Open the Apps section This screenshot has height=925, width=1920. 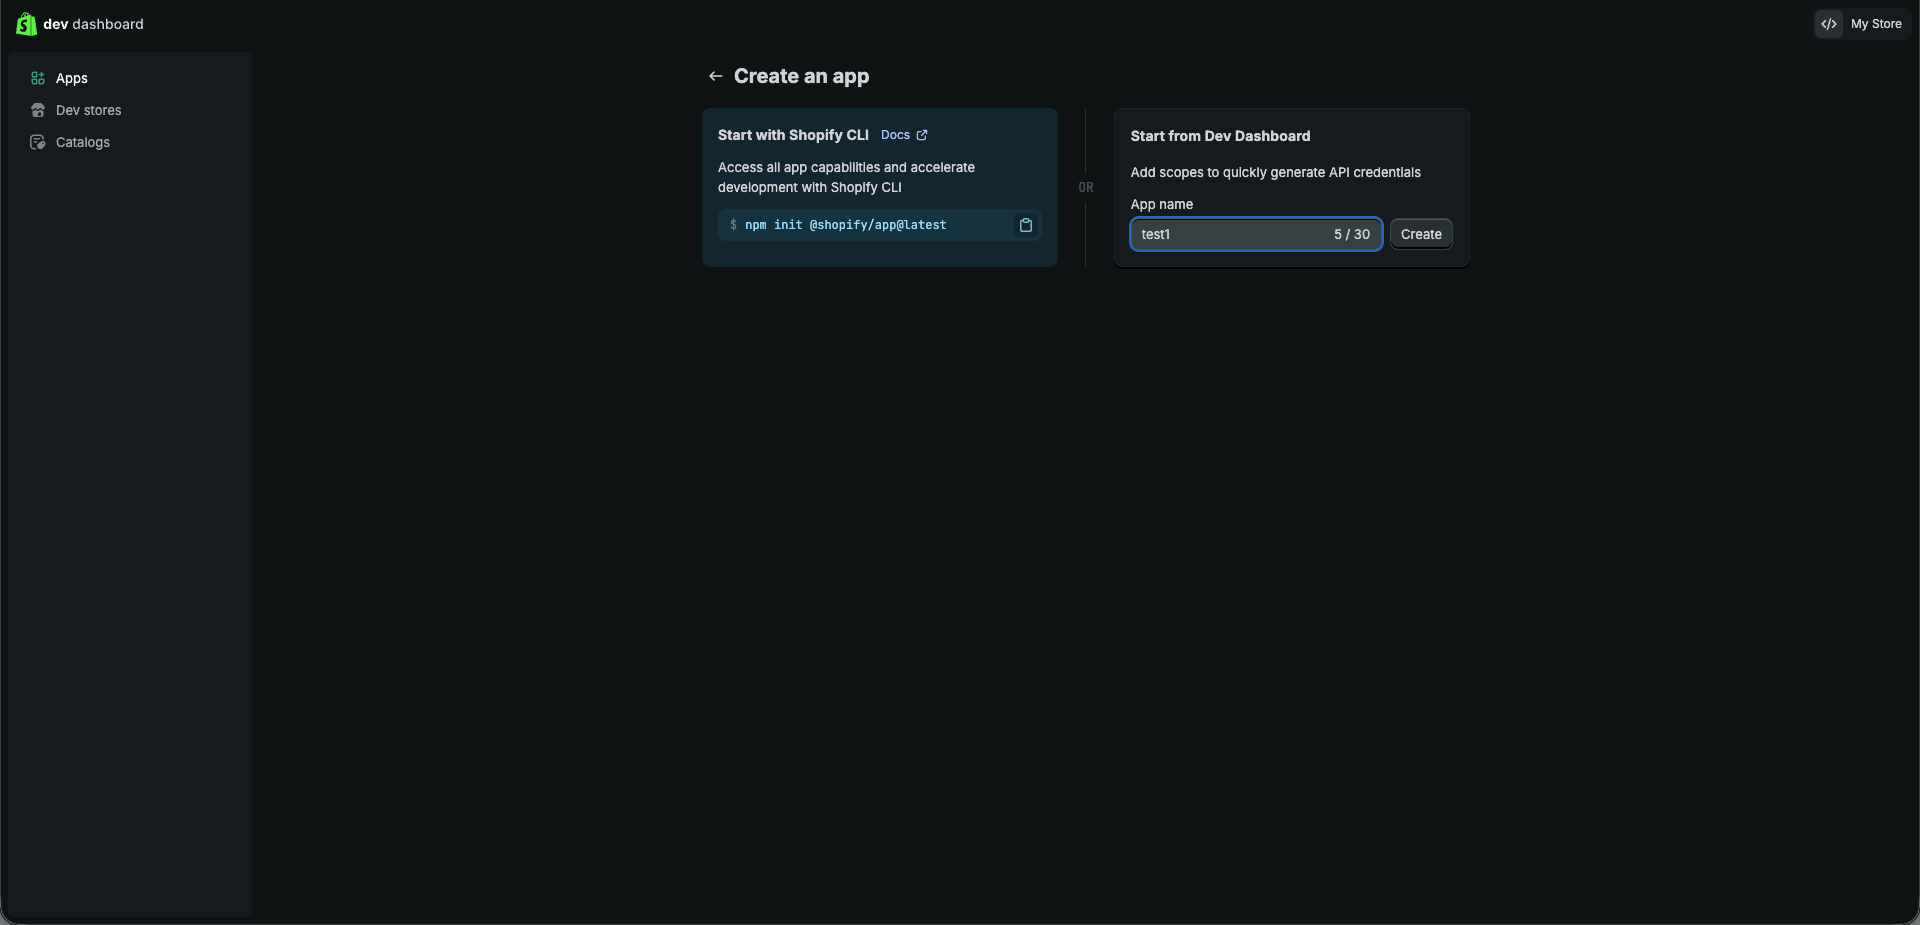point(73,78)
